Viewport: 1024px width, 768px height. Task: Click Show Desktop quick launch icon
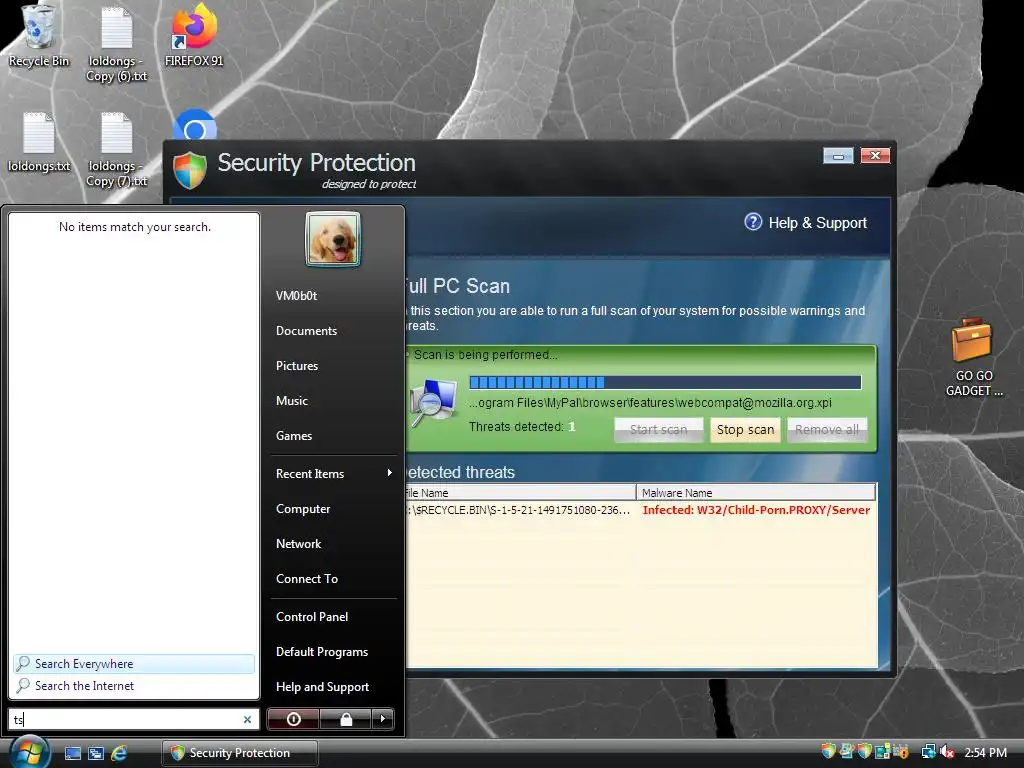[72, 753]
